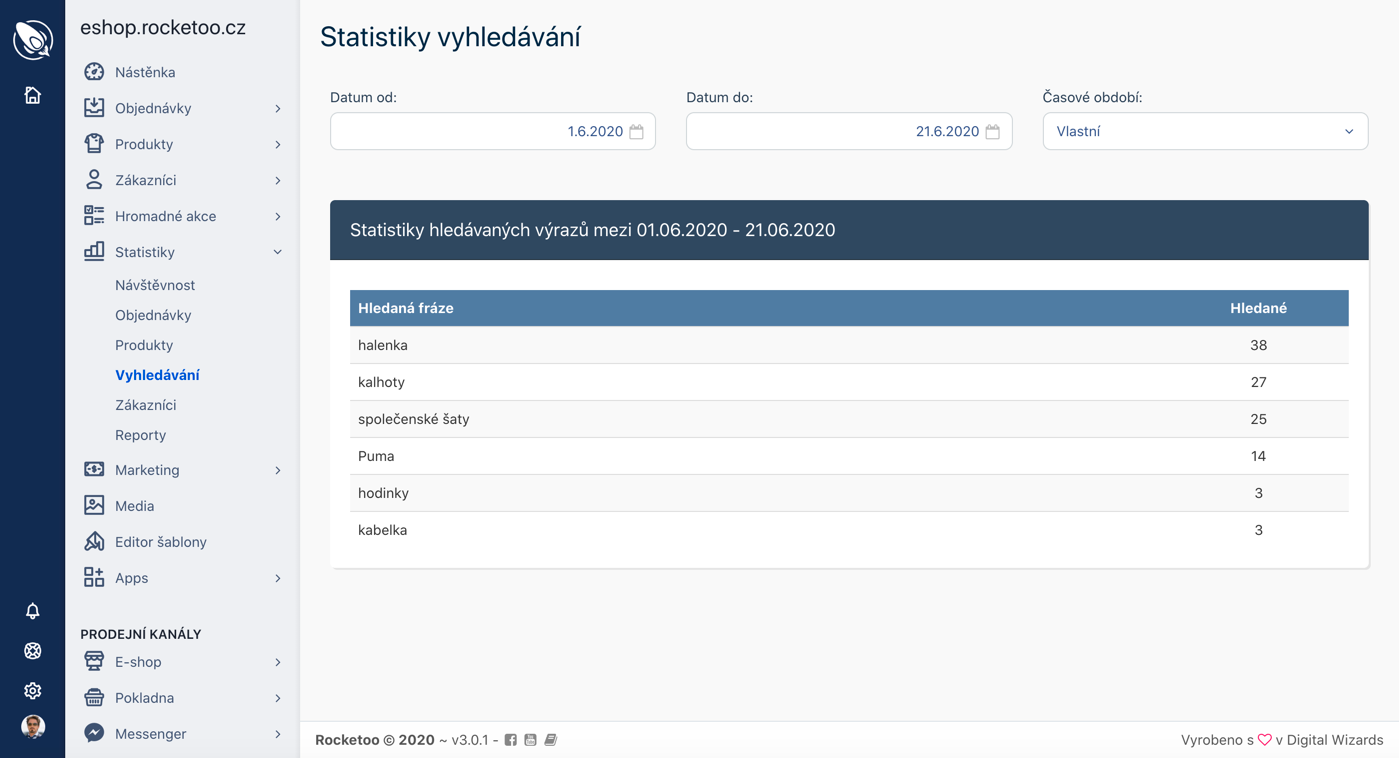Open the Datum od calendar icon
1399x758 pixels.
[636, 131]
